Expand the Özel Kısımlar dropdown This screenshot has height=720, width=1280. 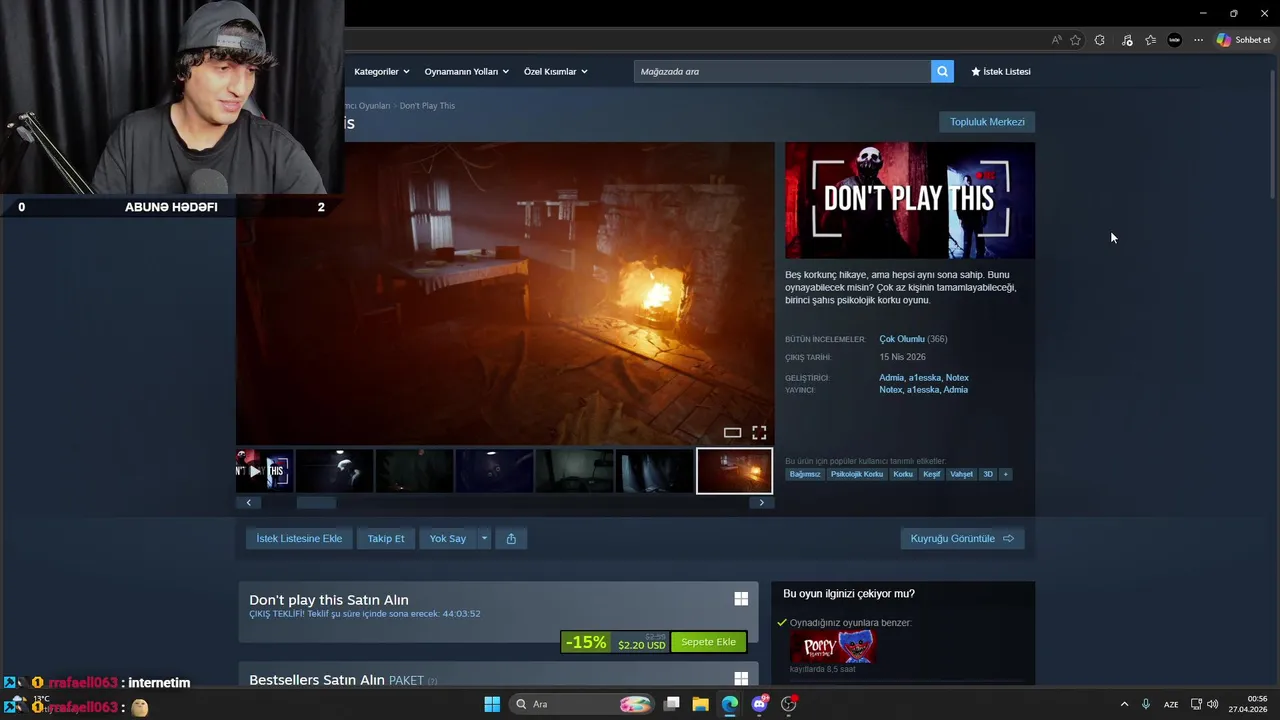[555, 71]
